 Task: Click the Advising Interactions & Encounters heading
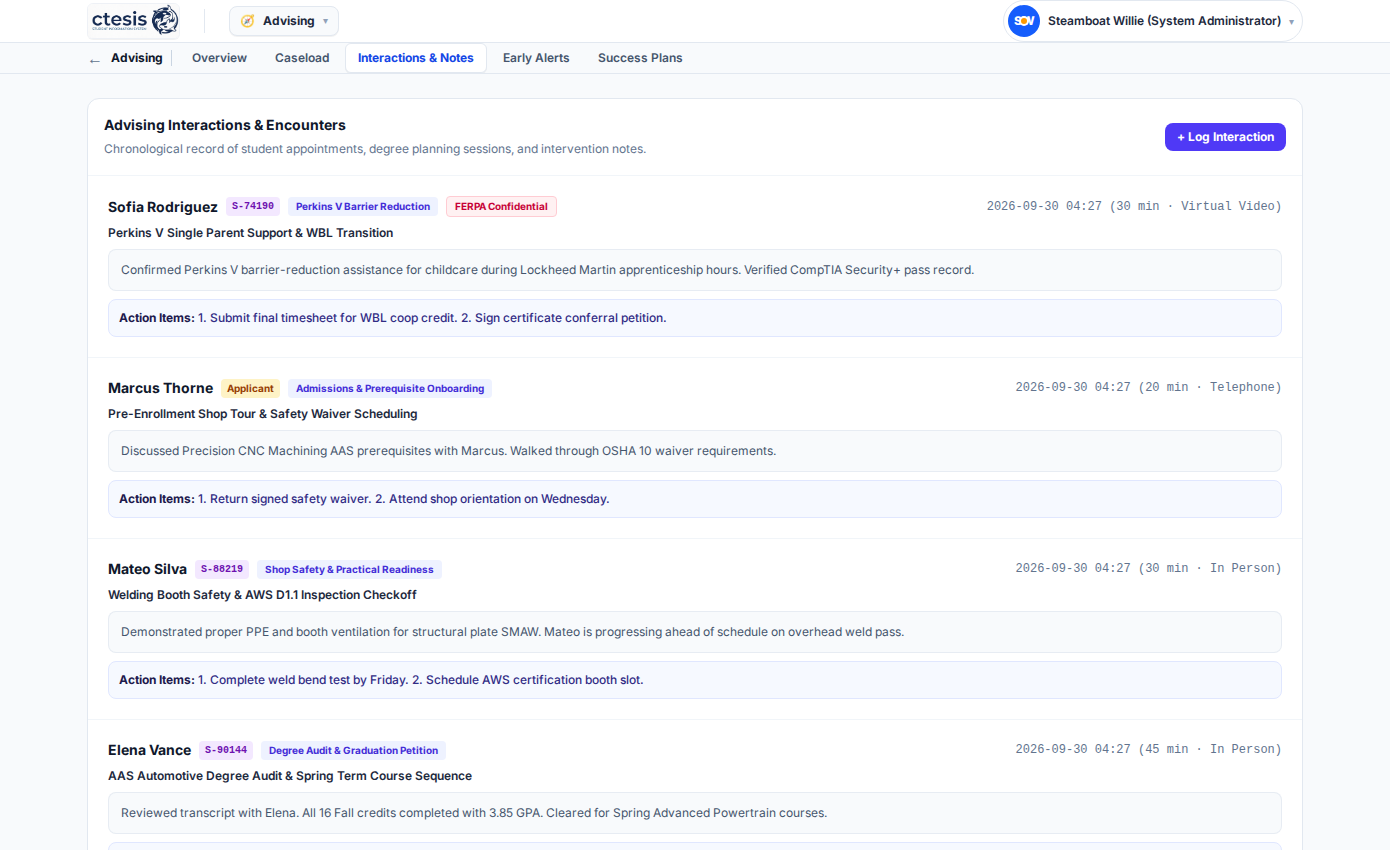pyautogui.click(x=225, y=125)
